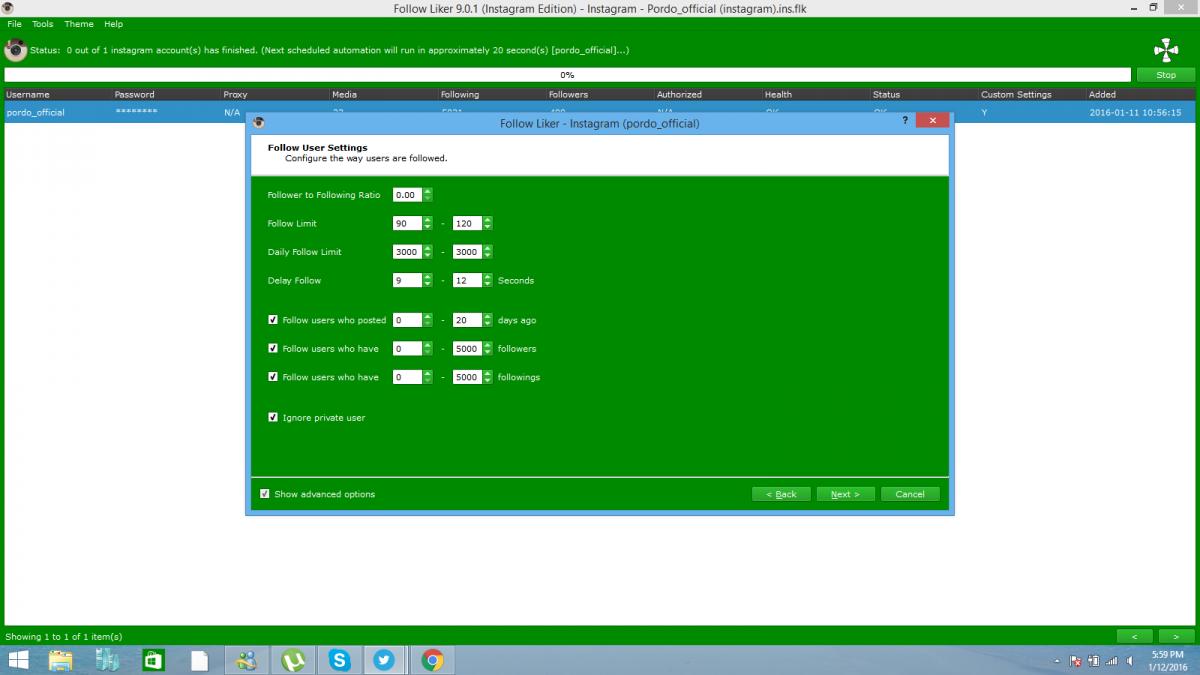The image size is (1200, 675).
Task: Open the Twitter app on the taskbar
Action: point(385,660)
